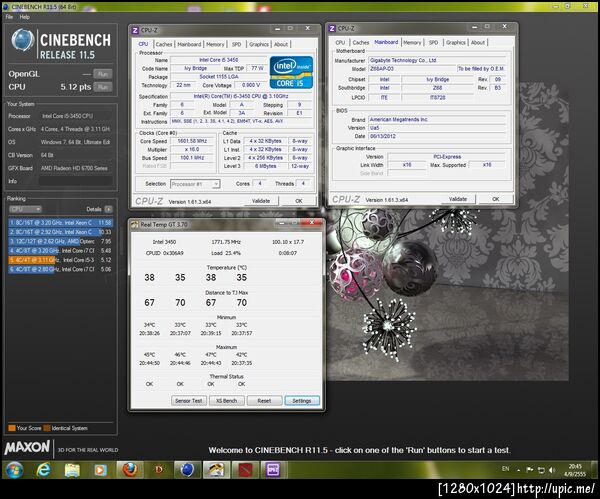Screen dimensions: 600x499
Task: Select the 8C/16T 3.20 GHz Xeon ranking entry
Action: coord(60,223)
